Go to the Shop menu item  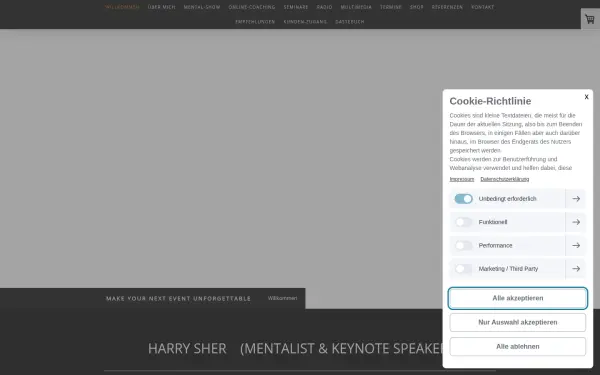point(417,7)
